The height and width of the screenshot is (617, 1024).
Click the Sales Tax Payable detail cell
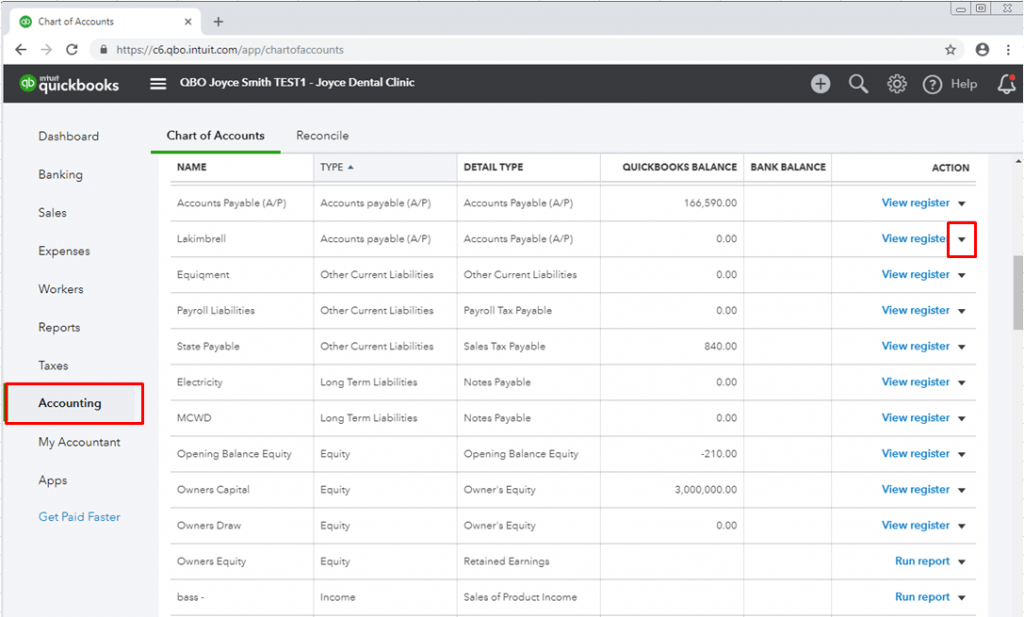coord(504,347)
